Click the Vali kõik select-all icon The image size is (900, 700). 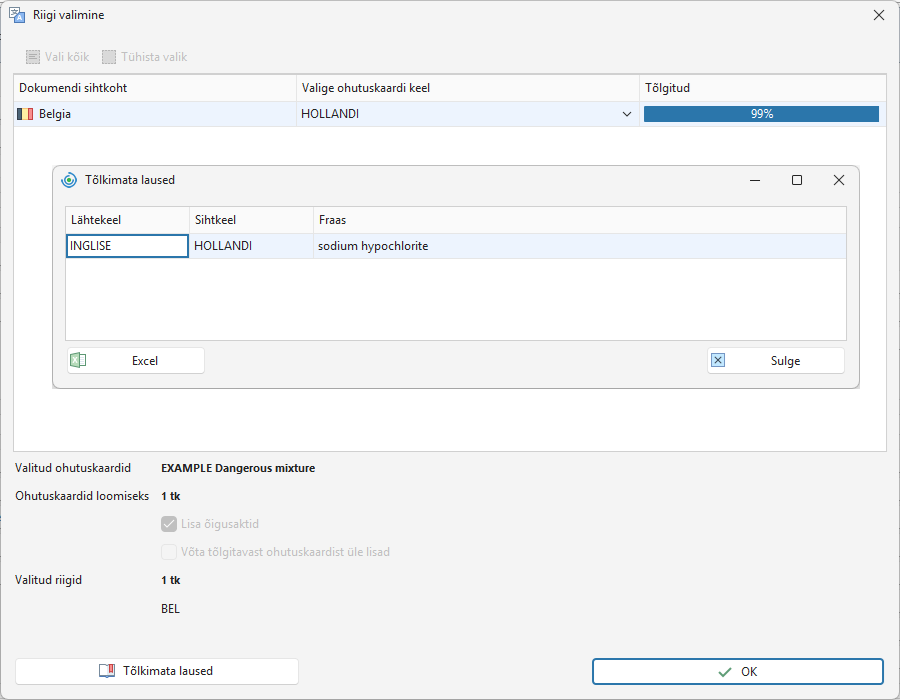[x=33, y=57]
